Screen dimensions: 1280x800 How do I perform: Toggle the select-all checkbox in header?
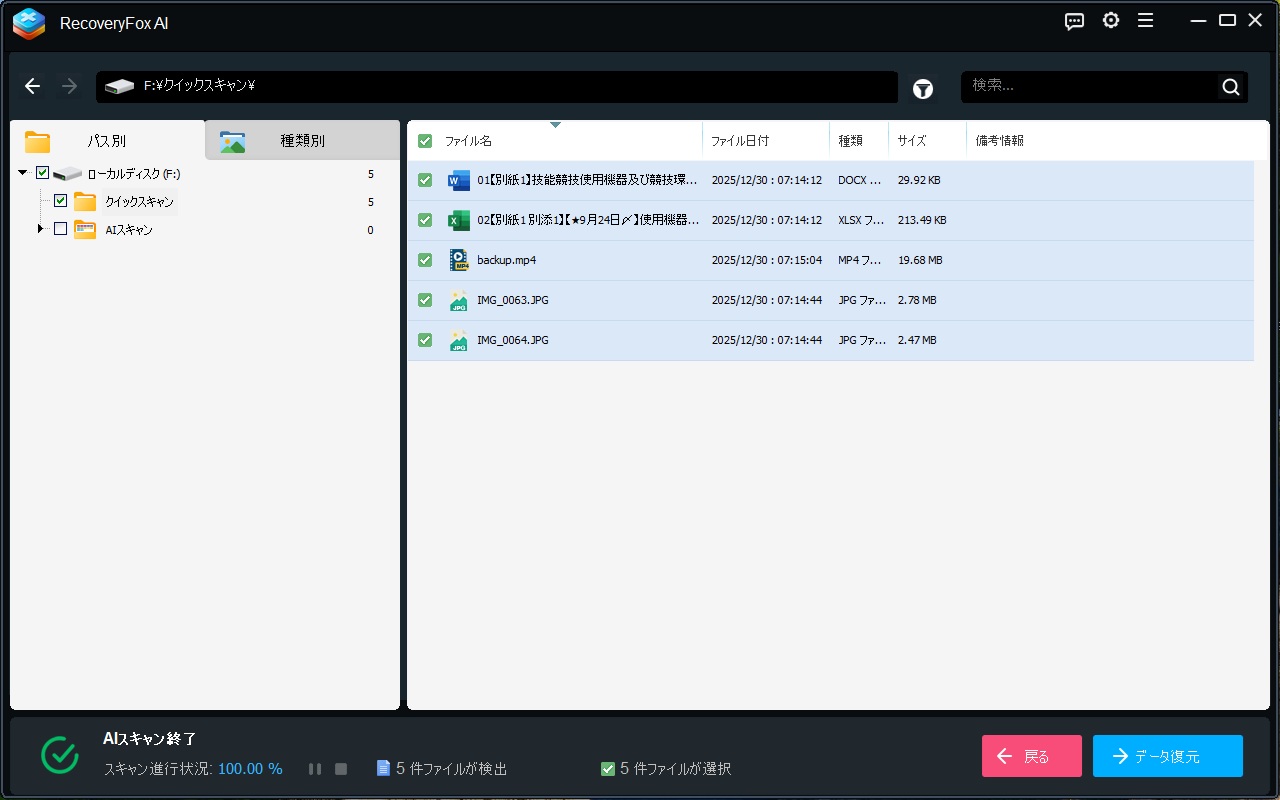(x=425, y=141)
